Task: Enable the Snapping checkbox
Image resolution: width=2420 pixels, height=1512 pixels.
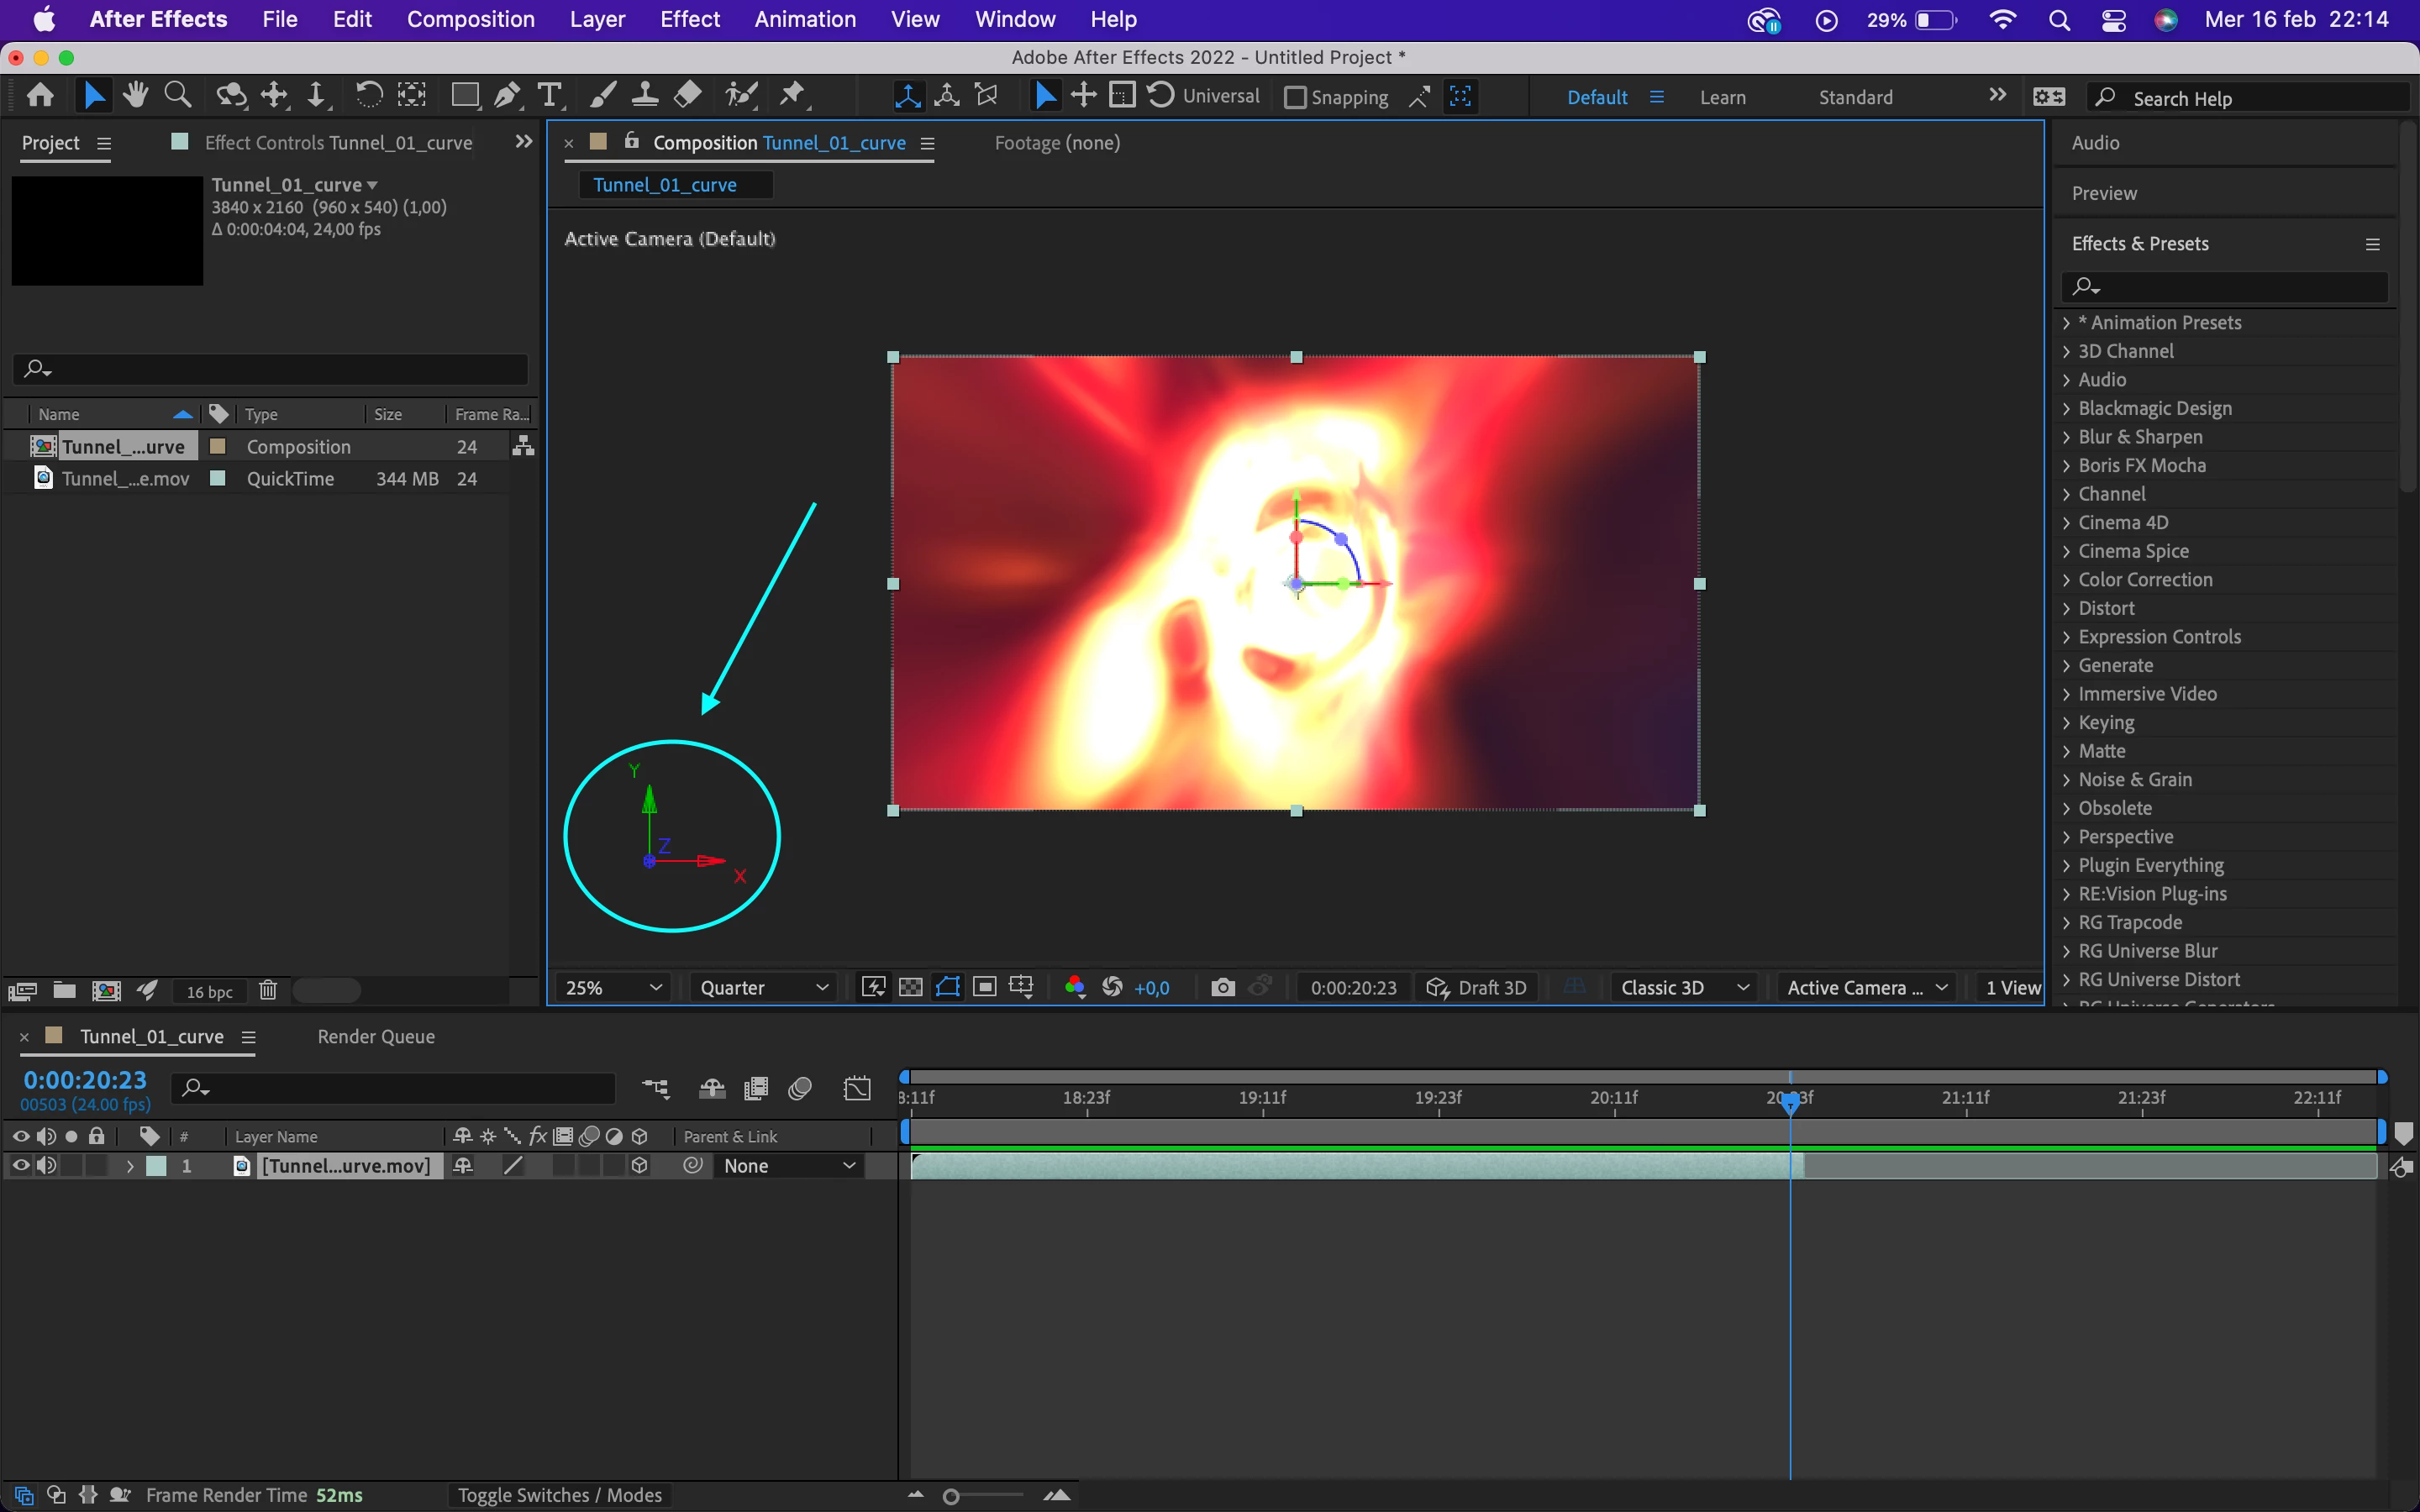Action: click(x=1295, y=97)
